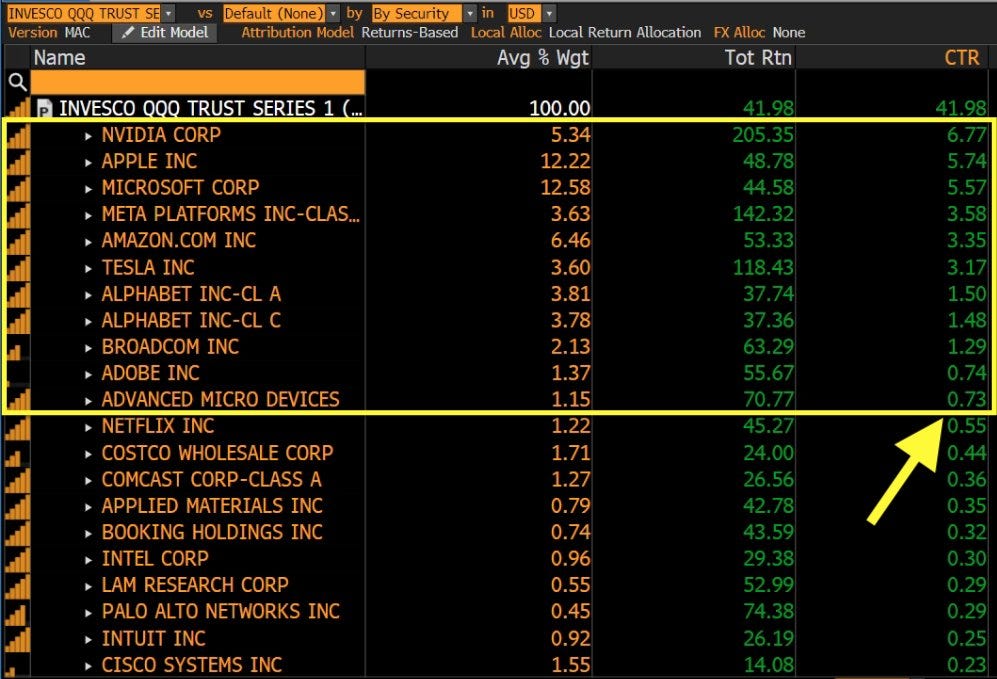Click the MAC version value
Viewport: 997px width, 679px height.
[x=78, y=32]
